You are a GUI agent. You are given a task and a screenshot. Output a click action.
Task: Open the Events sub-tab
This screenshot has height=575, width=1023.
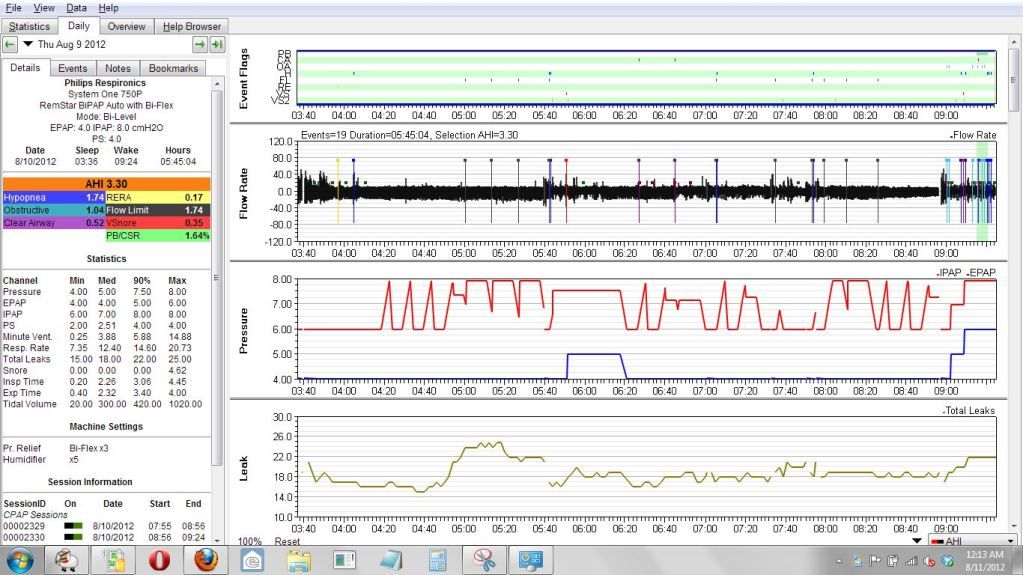click(72, 69)
